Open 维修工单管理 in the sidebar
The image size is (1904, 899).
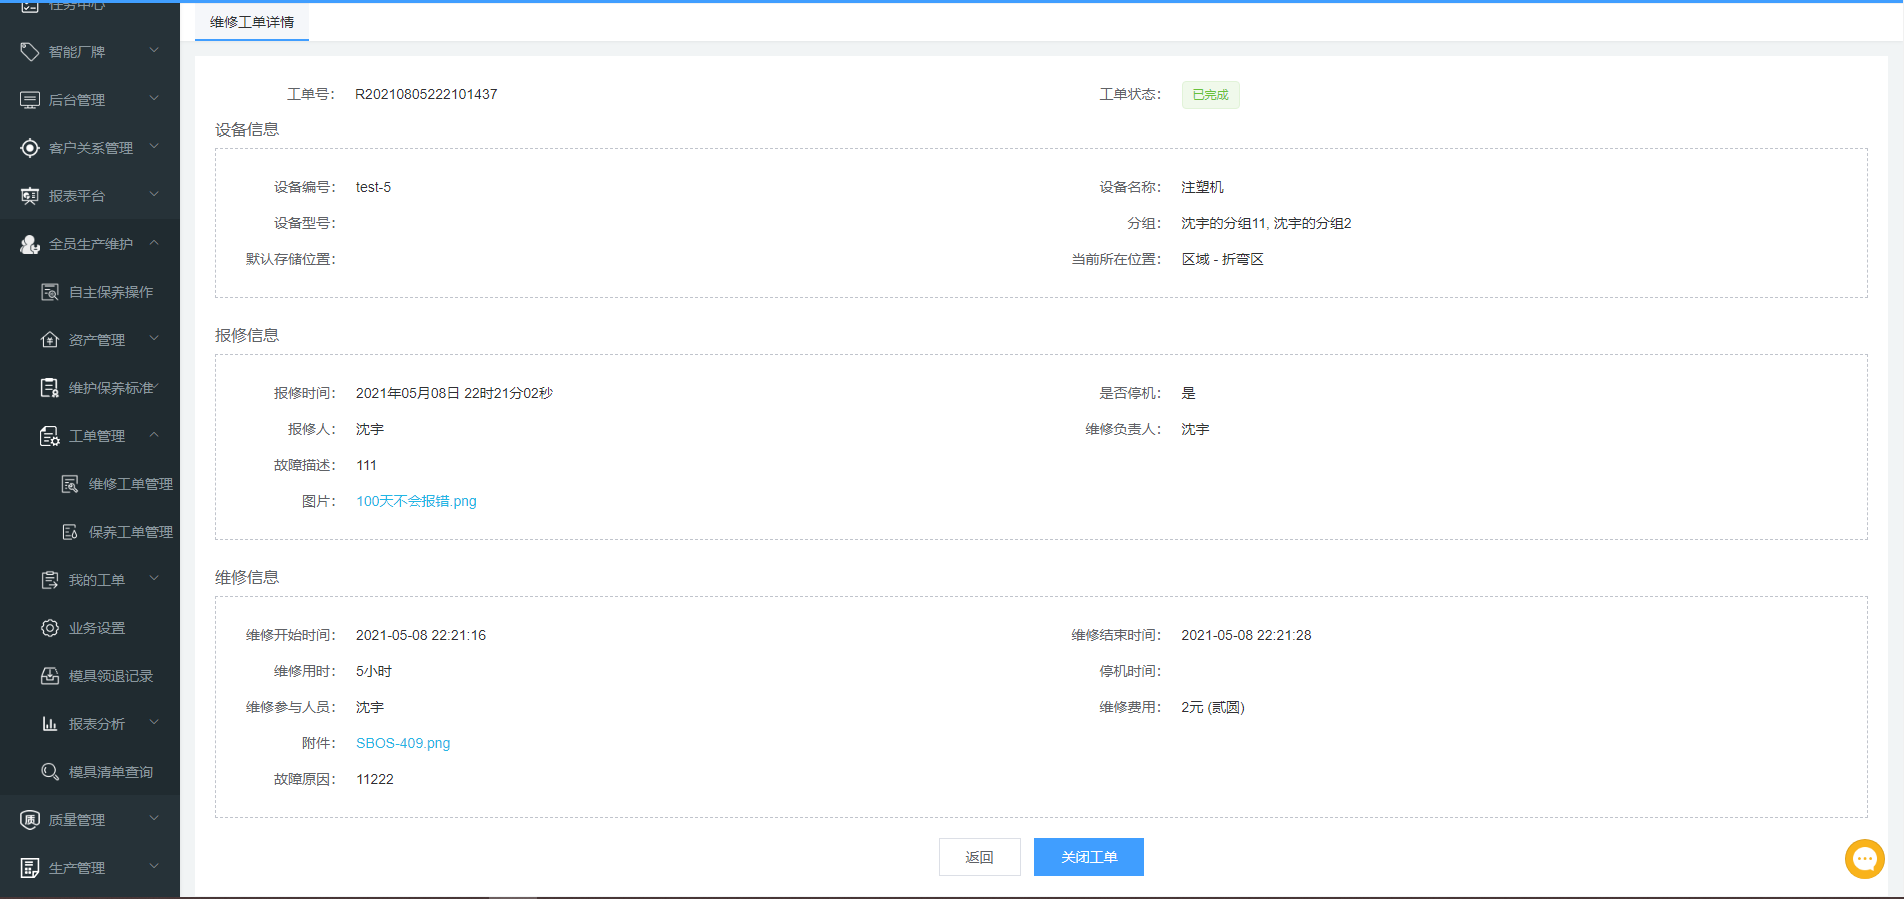130,484
